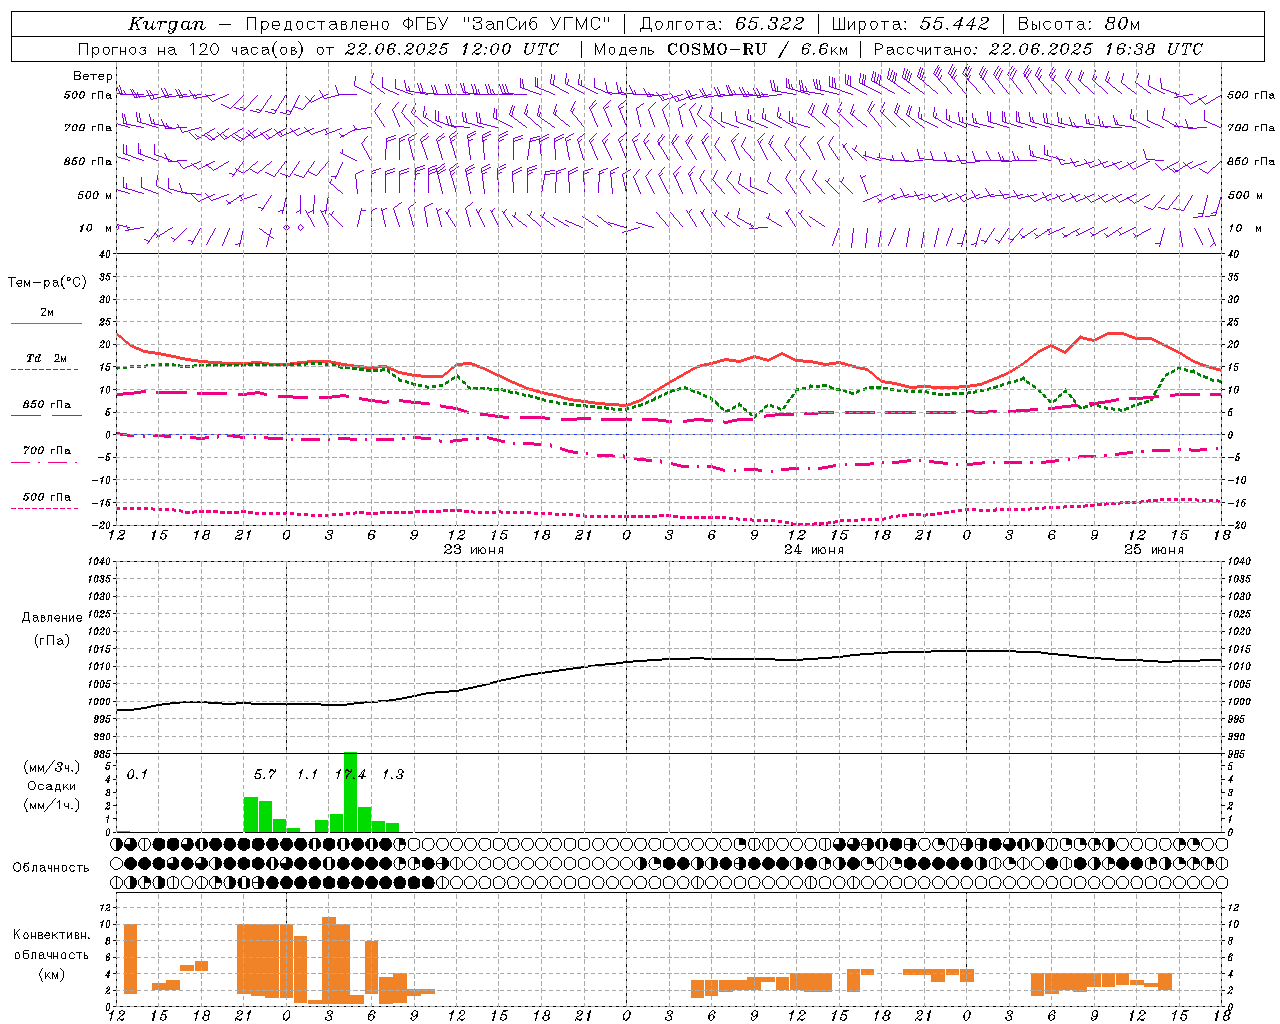Click the right-side '850 гПа' wind level label
This screenshot has width=1280, height=1024.
[x=1251, y=162]
